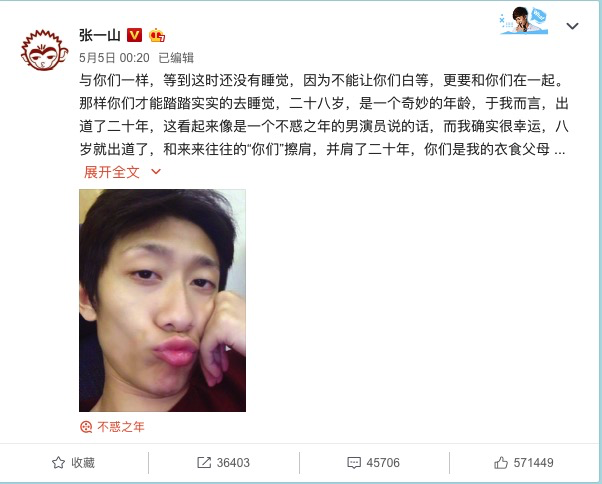Image resolution: width=602 pixels, height=484 pixels.
Task: Click the 5月5日 00:20 timestamp
Action: click(x=114, y=58)
